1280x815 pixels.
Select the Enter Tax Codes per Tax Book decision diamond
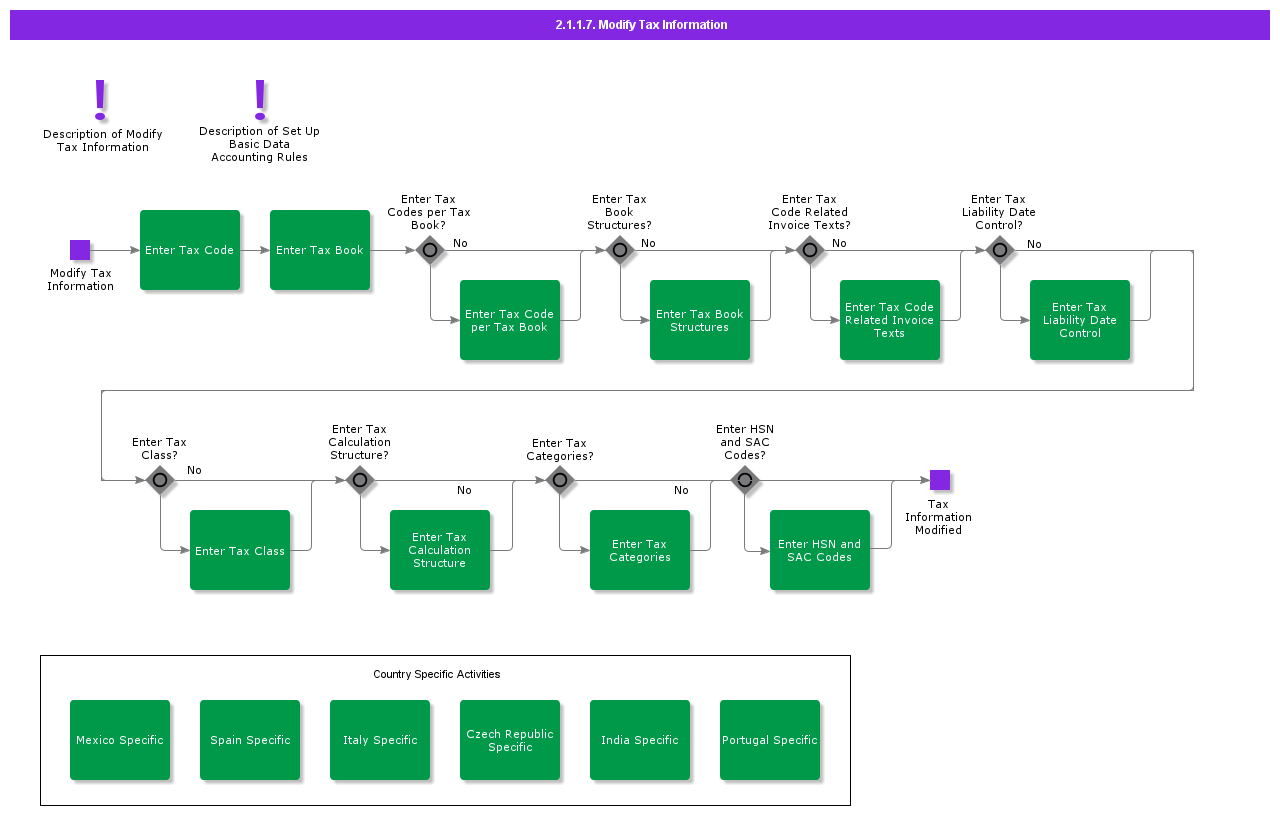click(430, 251)
